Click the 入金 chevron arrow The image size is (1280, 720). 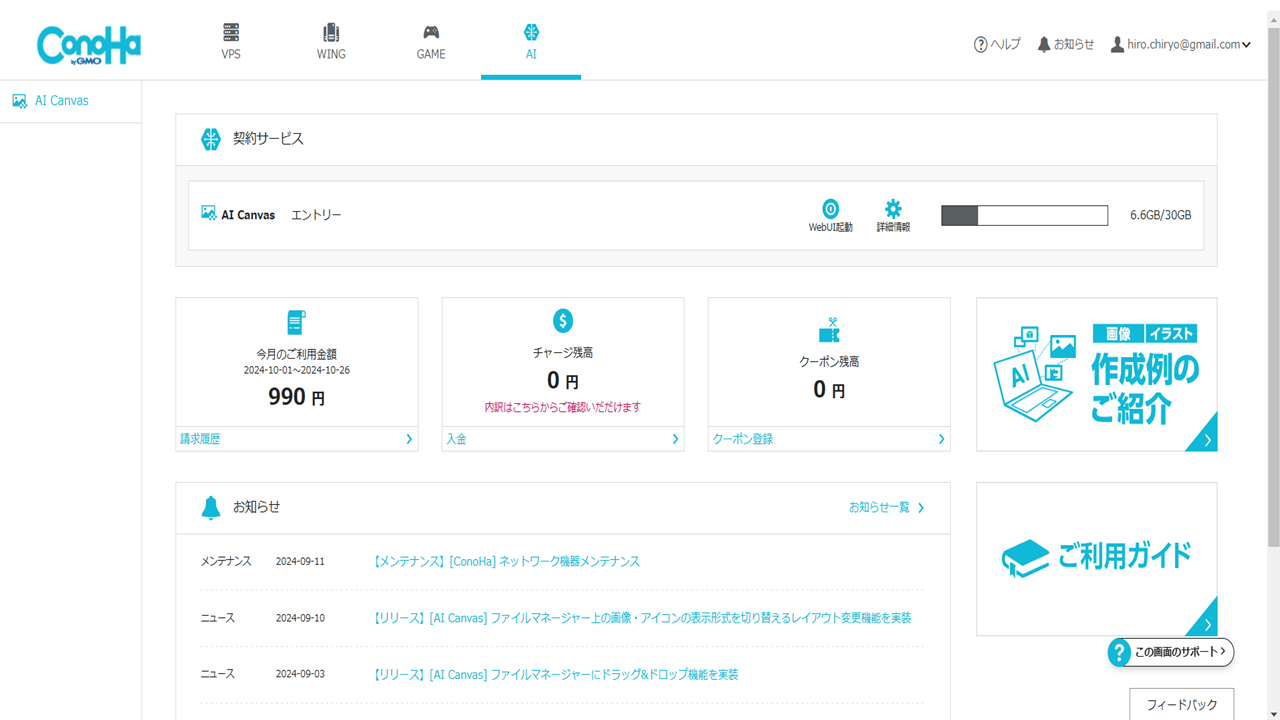click(675, 439)
